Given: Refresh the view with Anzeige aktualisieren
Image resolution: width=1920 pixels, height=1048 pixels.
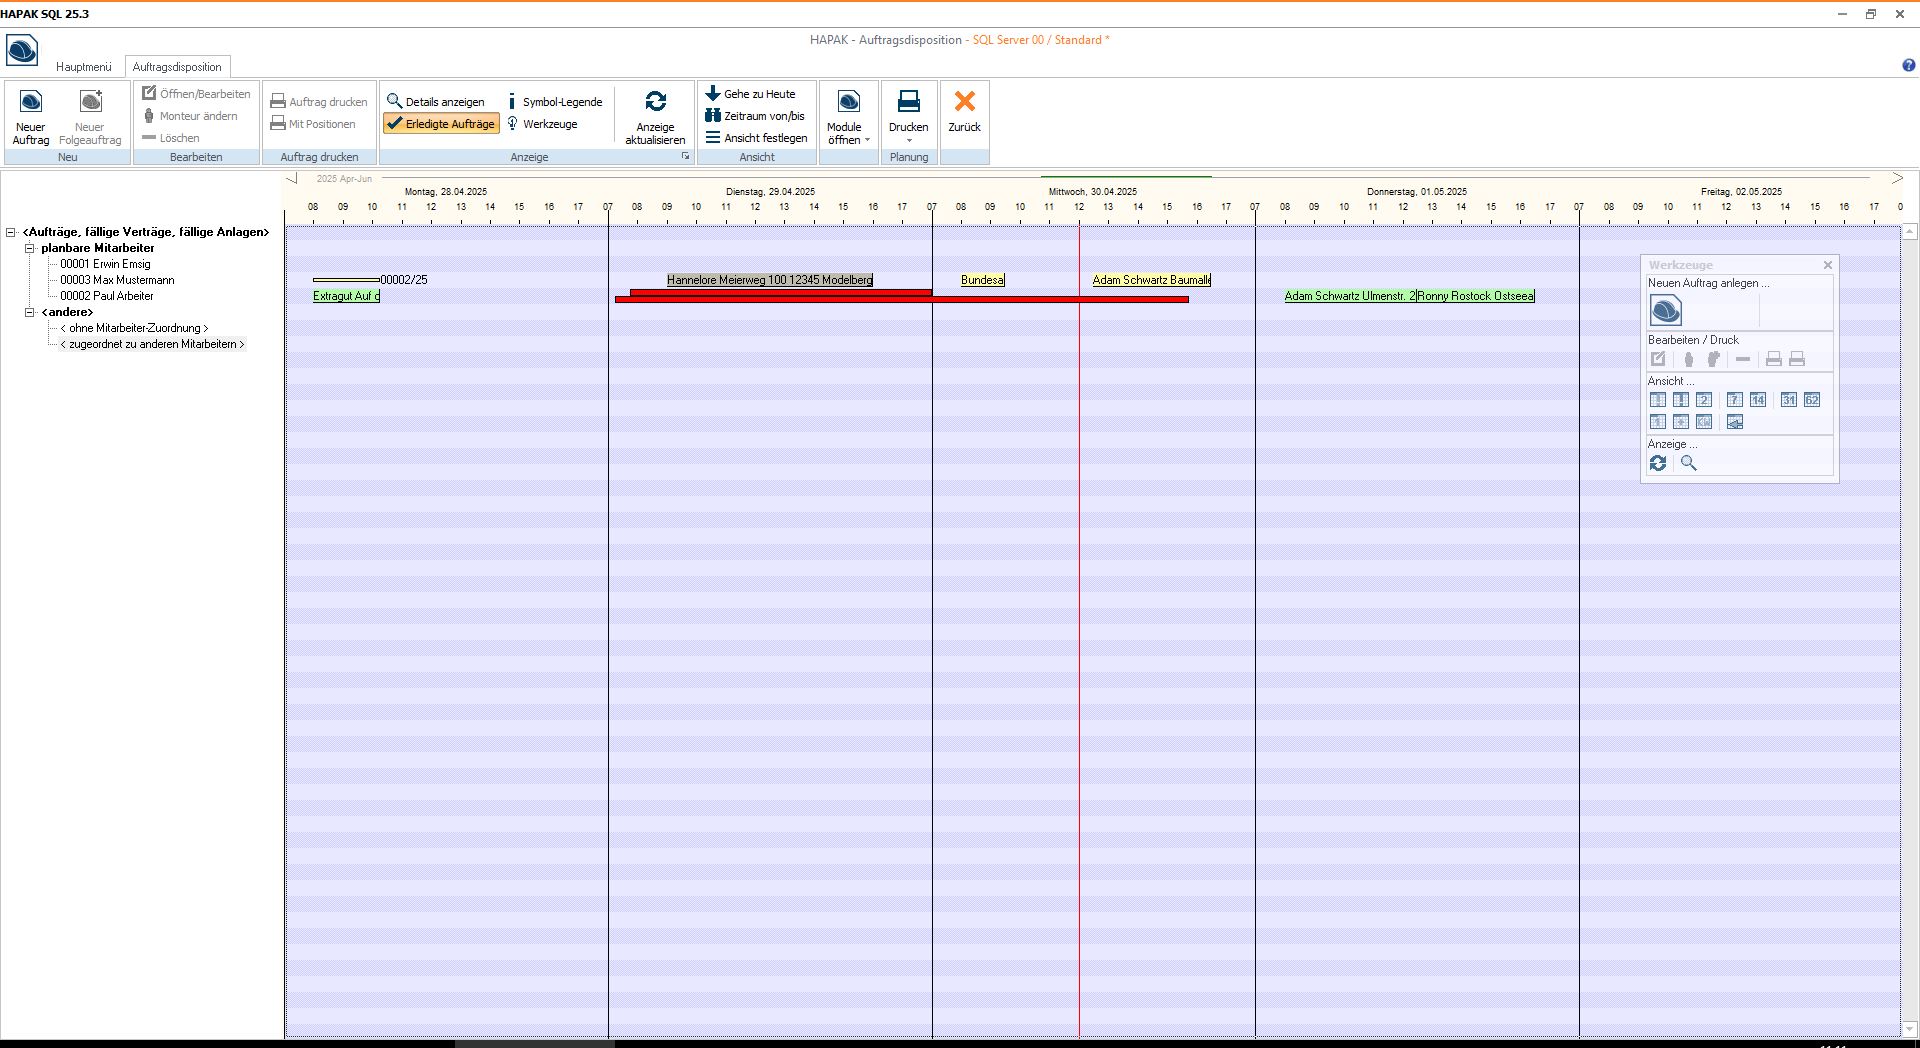Looking at the screenshot, I should (x=655, y=102).
